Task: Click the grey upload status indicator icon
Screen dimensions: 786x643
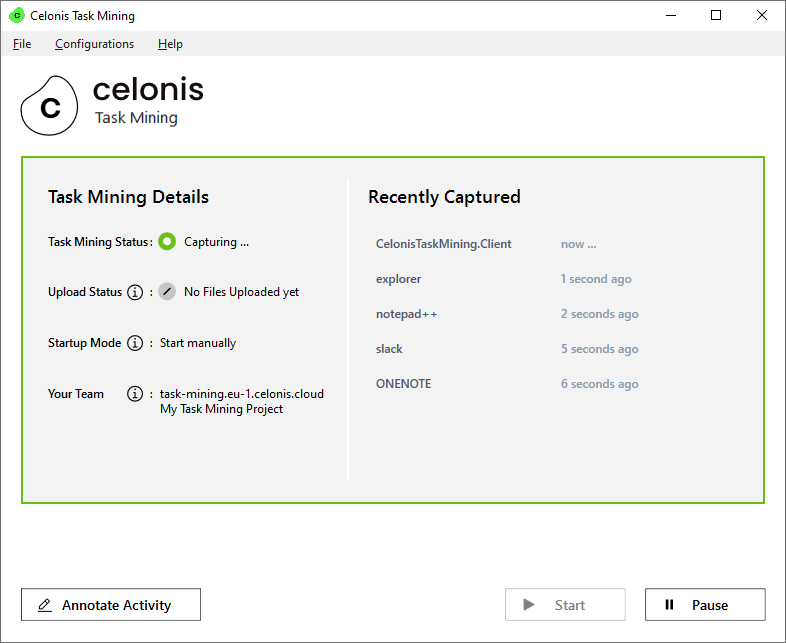Action: pos(167,292)
